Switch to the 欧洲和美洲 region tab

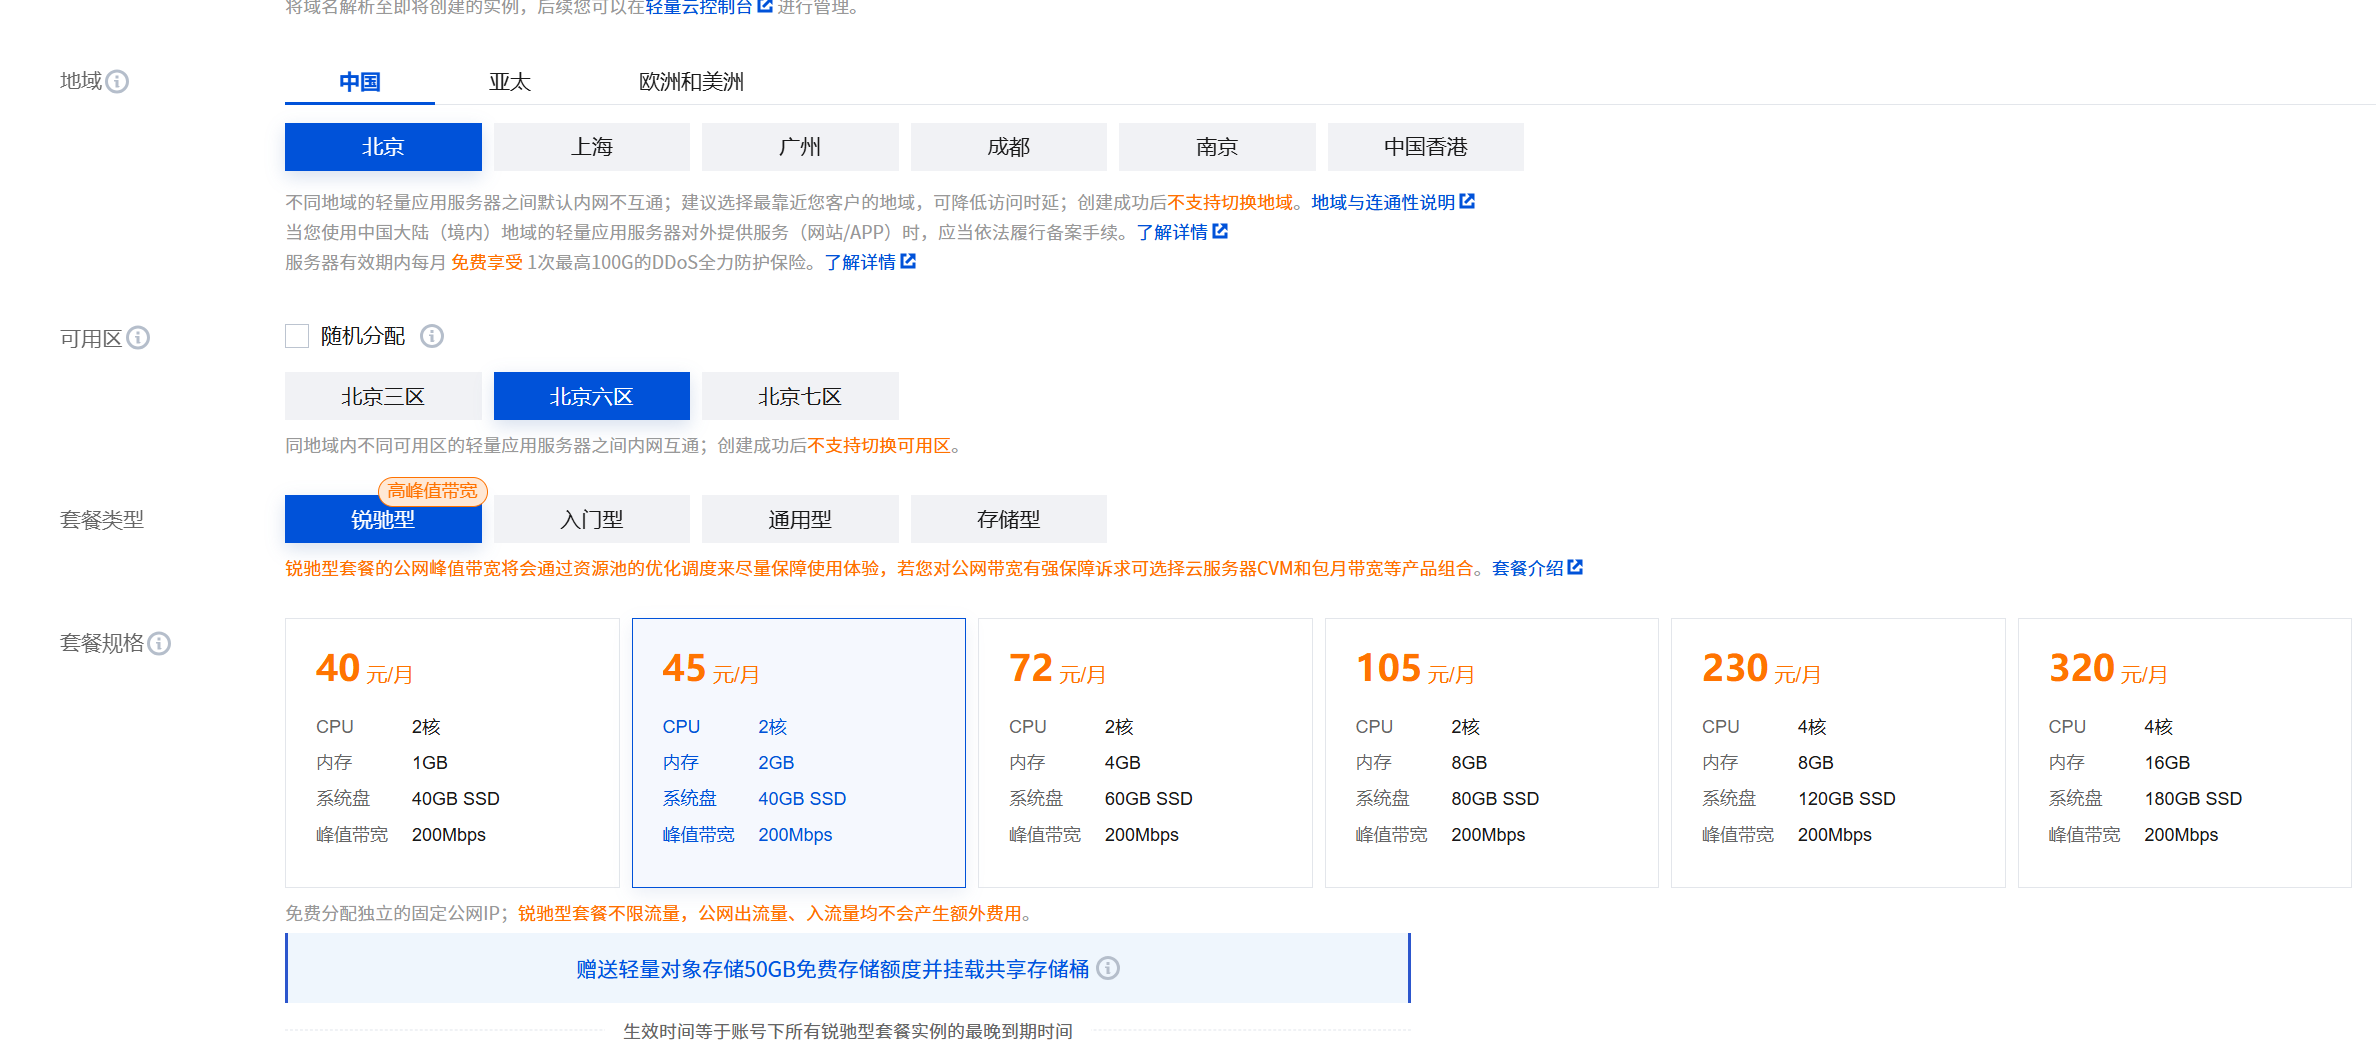coord(689,81)
